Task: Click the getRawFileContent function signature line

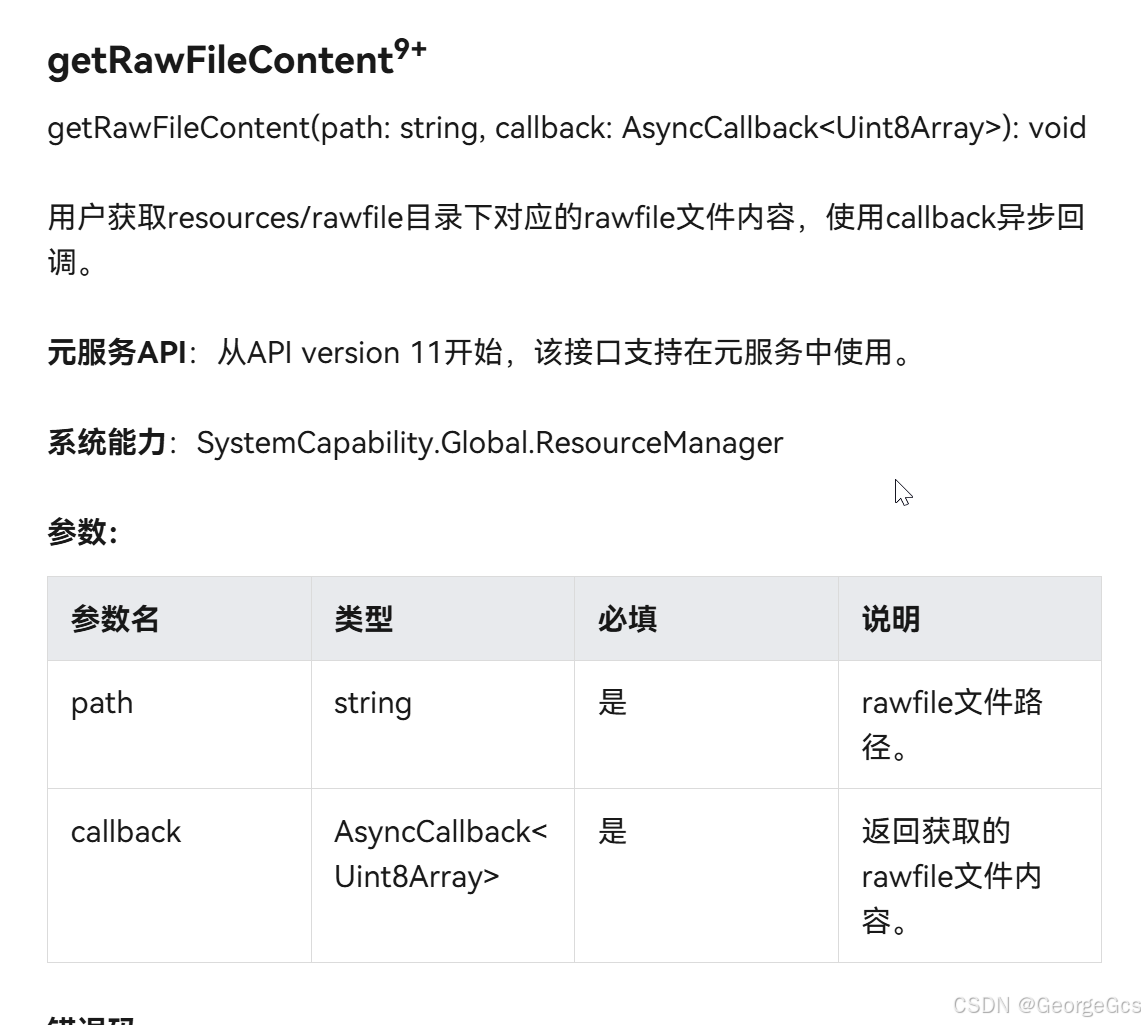Action: click(x=566, y=128)
